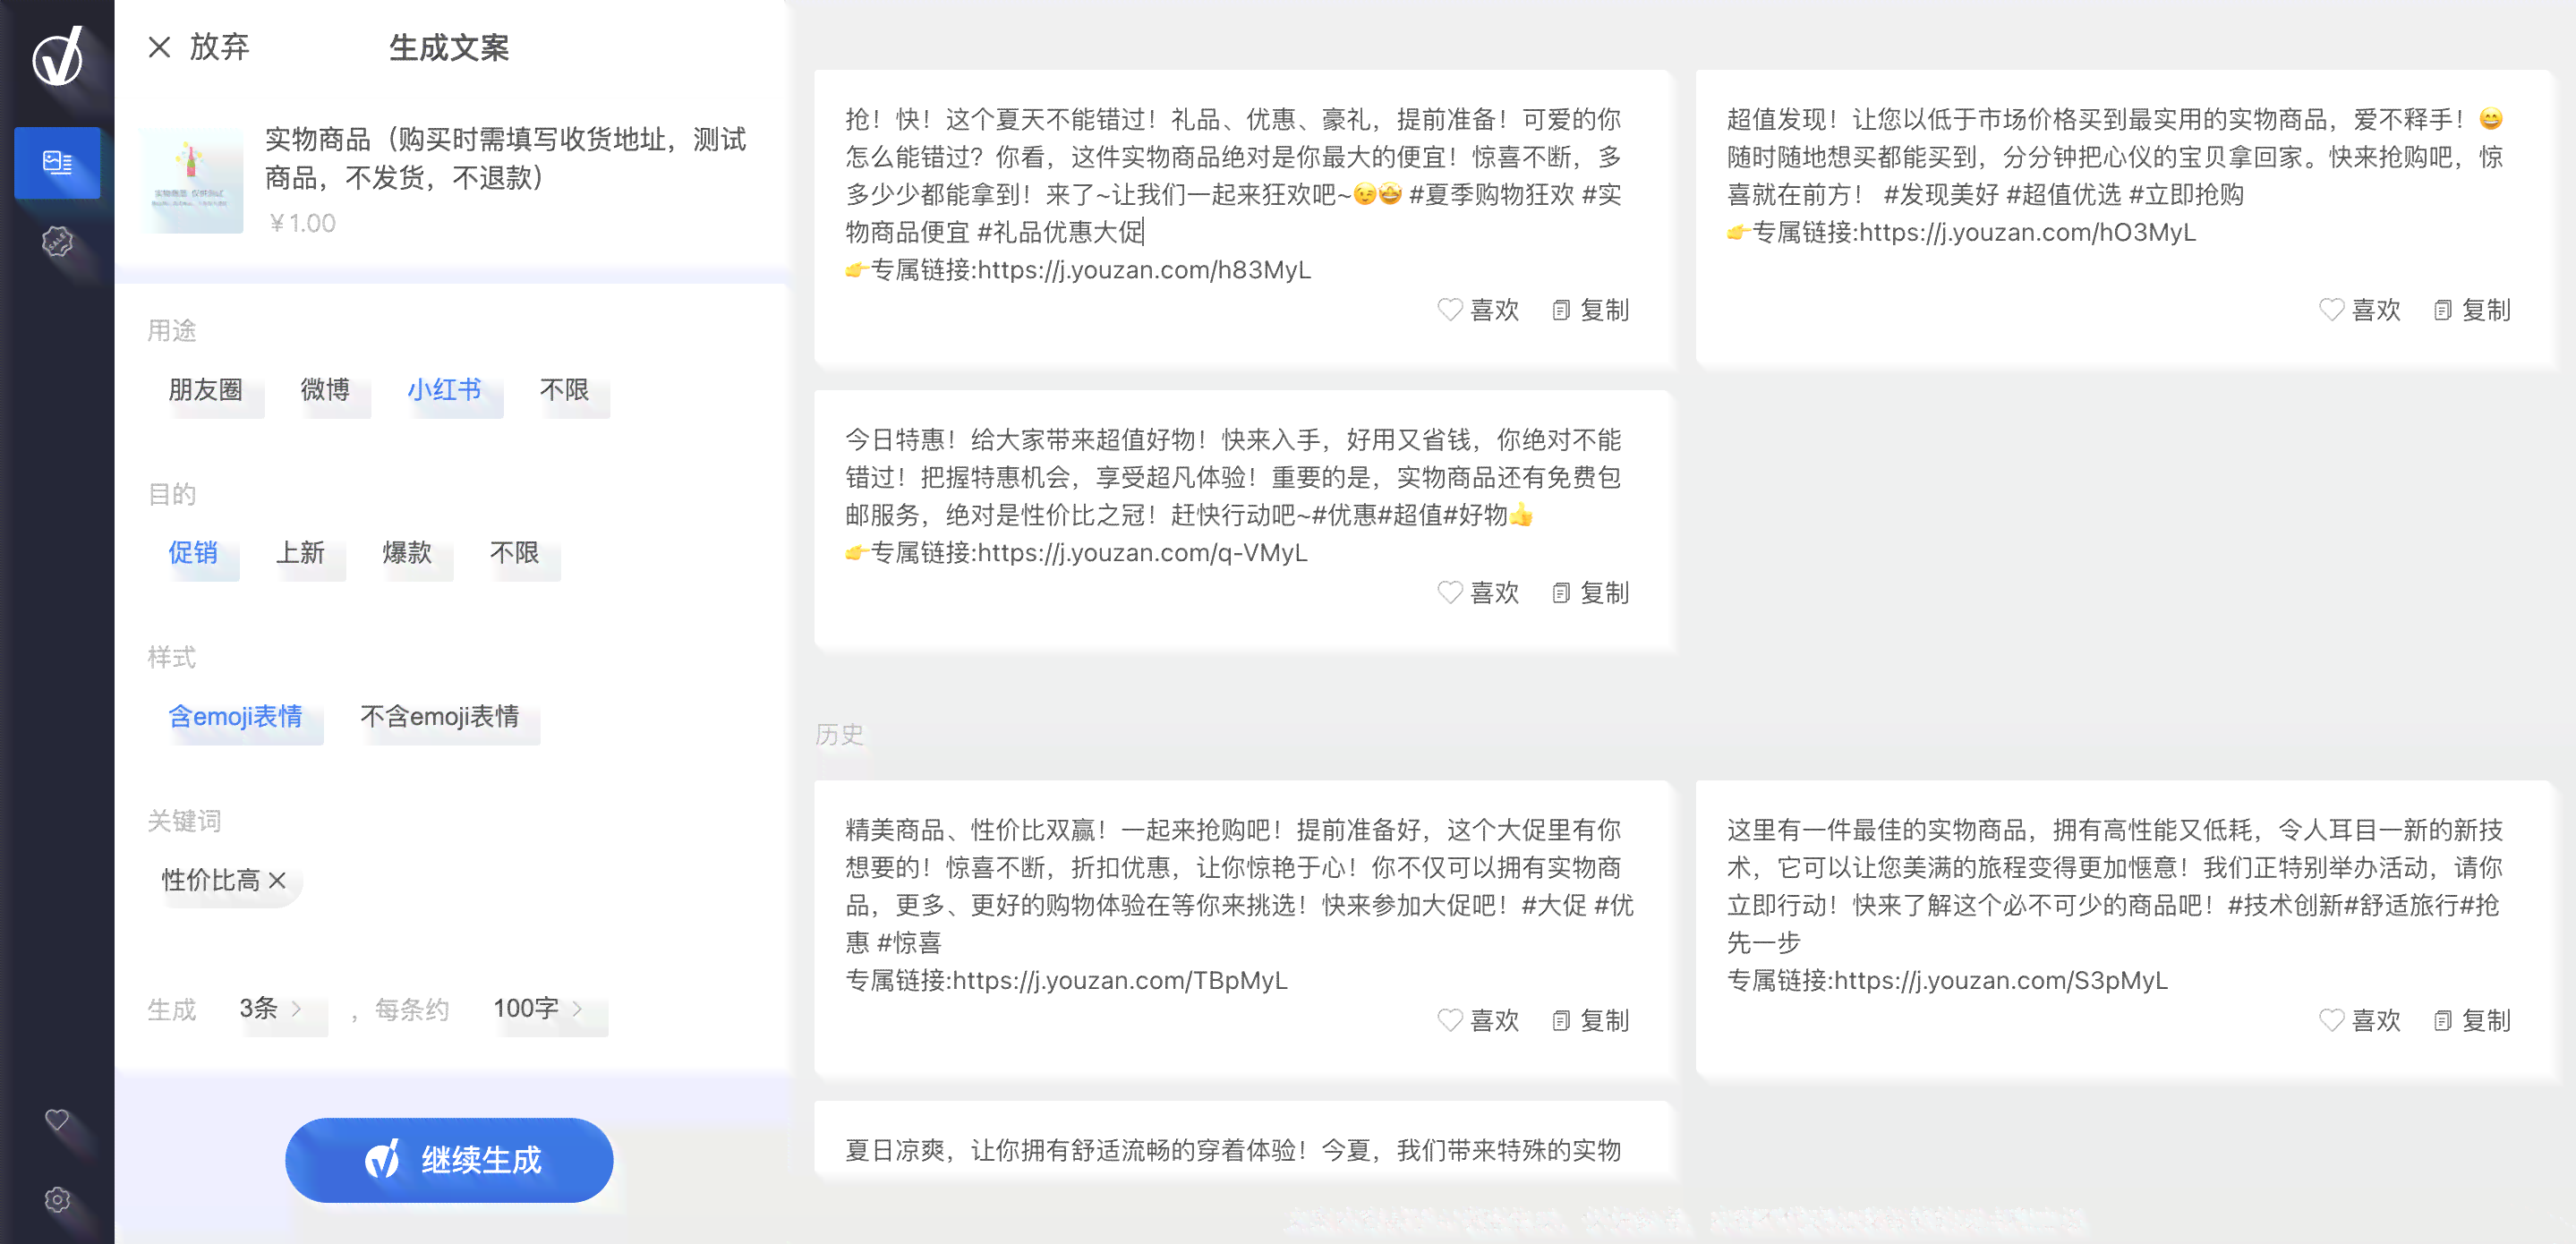The width and height of the screenshot is (2576, 1244).
Task: Open link j.youzan.com/h83MyL
Action: 1144,270
